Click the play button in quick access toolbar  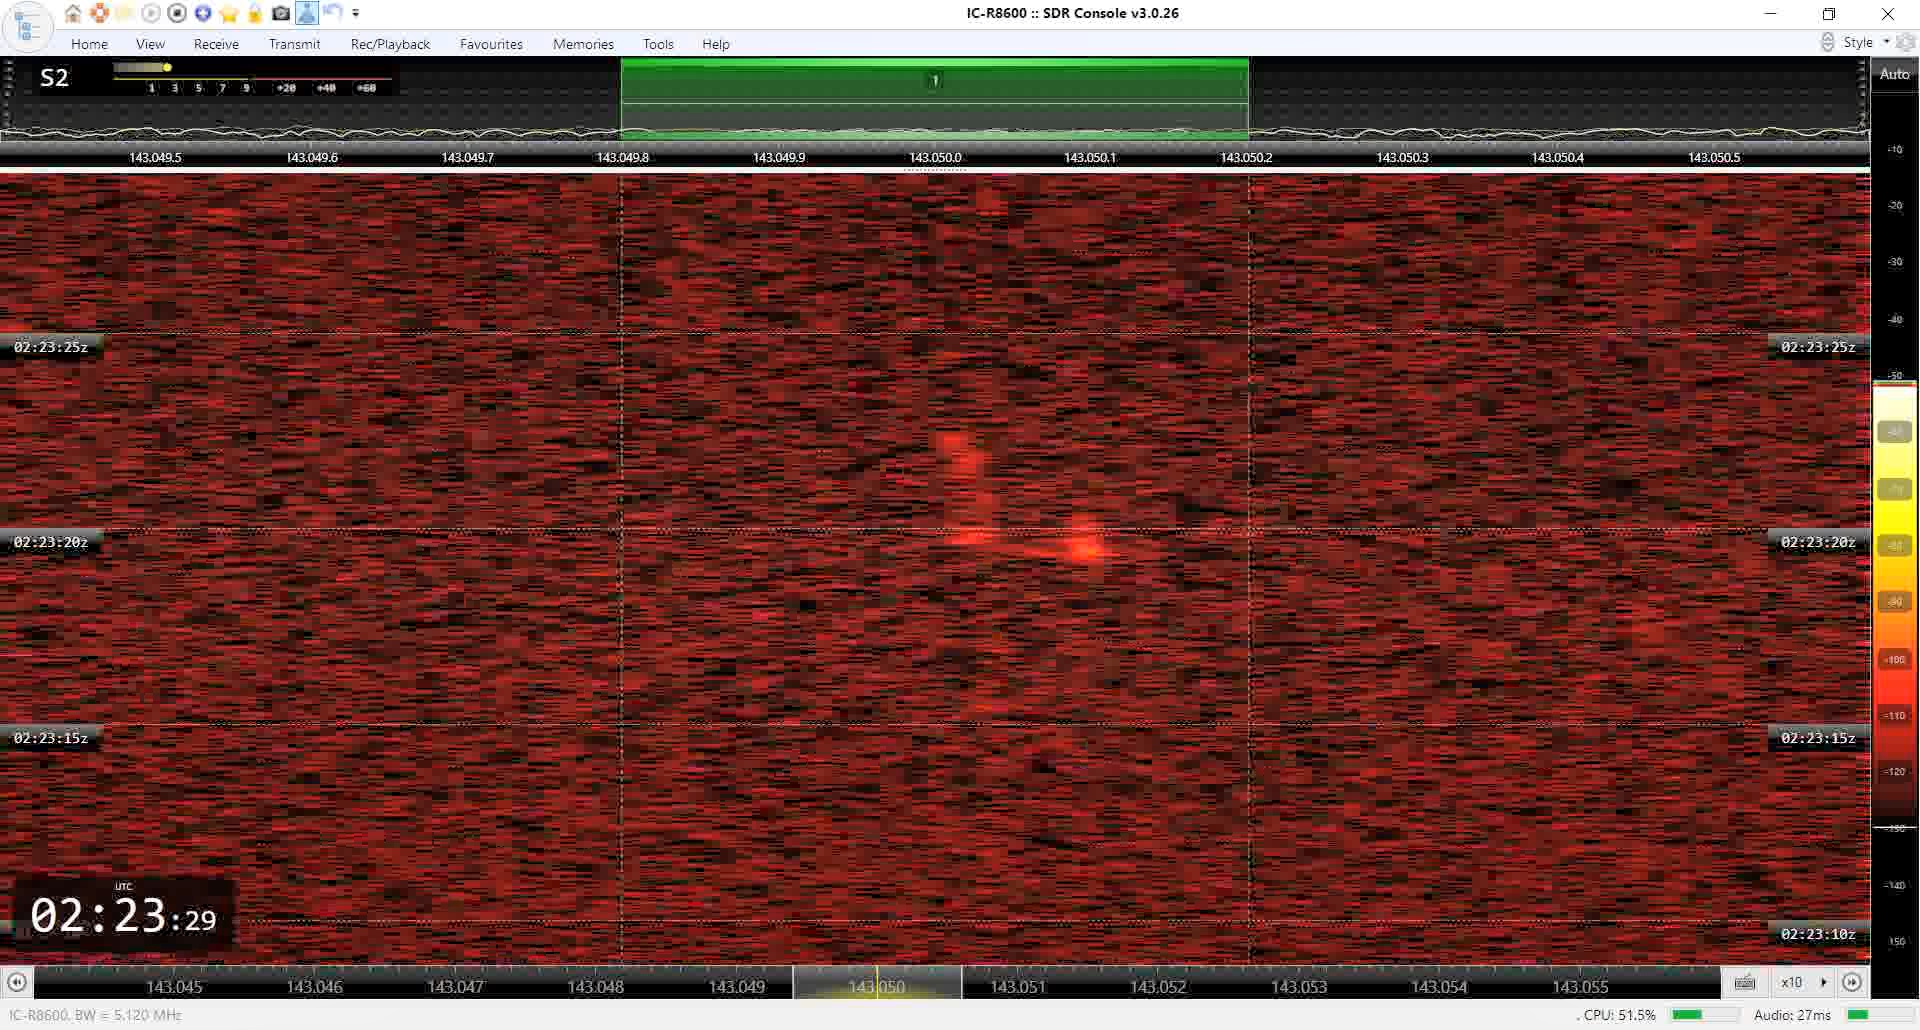tap(151, 13)
